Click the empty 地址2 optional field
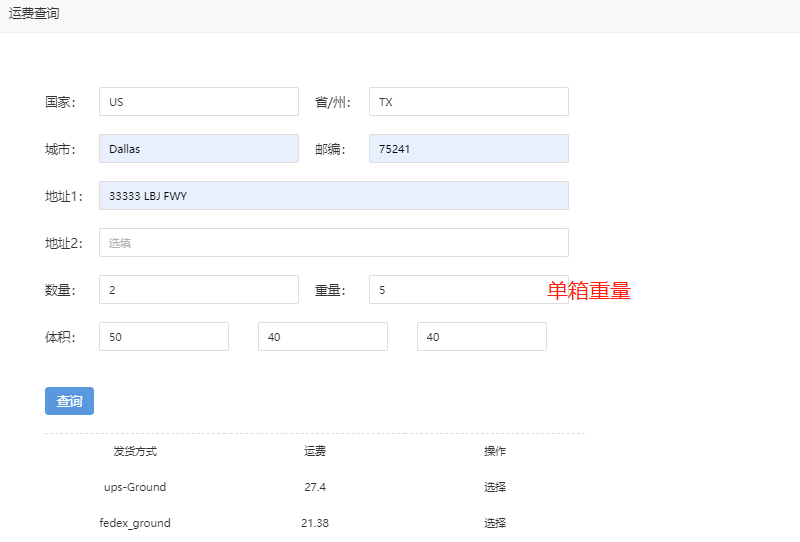Screen dimensions: 800x542 point(333,242)
